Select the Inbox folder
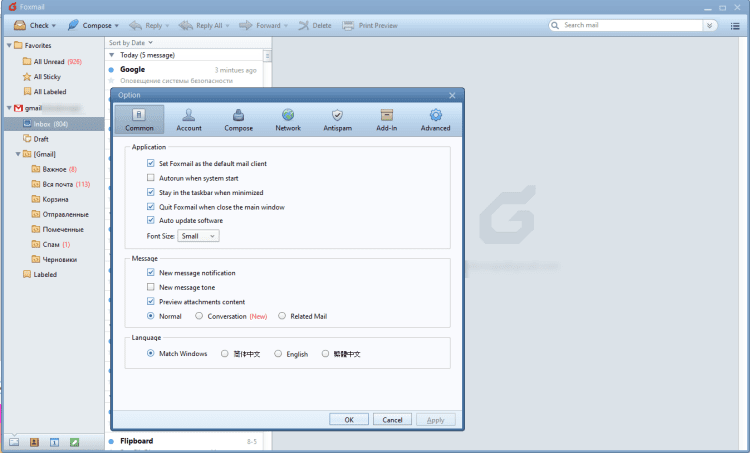Viewport: 750px width, 453px height. pos(54,124)
